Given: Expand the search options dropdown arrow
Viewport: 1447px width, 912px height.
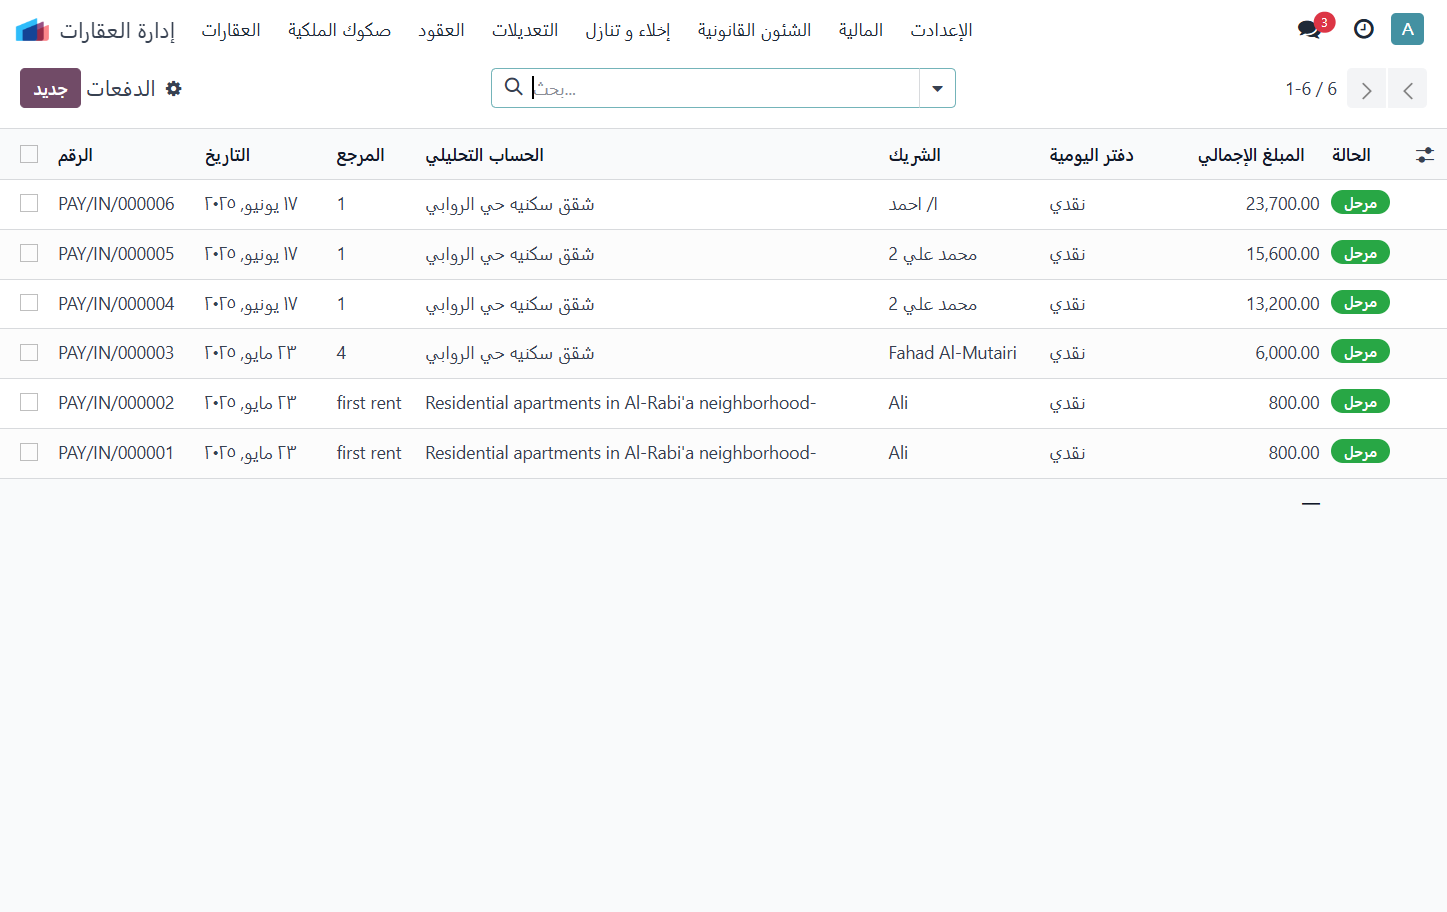Looking at the screenshot, I should (937, 88).
